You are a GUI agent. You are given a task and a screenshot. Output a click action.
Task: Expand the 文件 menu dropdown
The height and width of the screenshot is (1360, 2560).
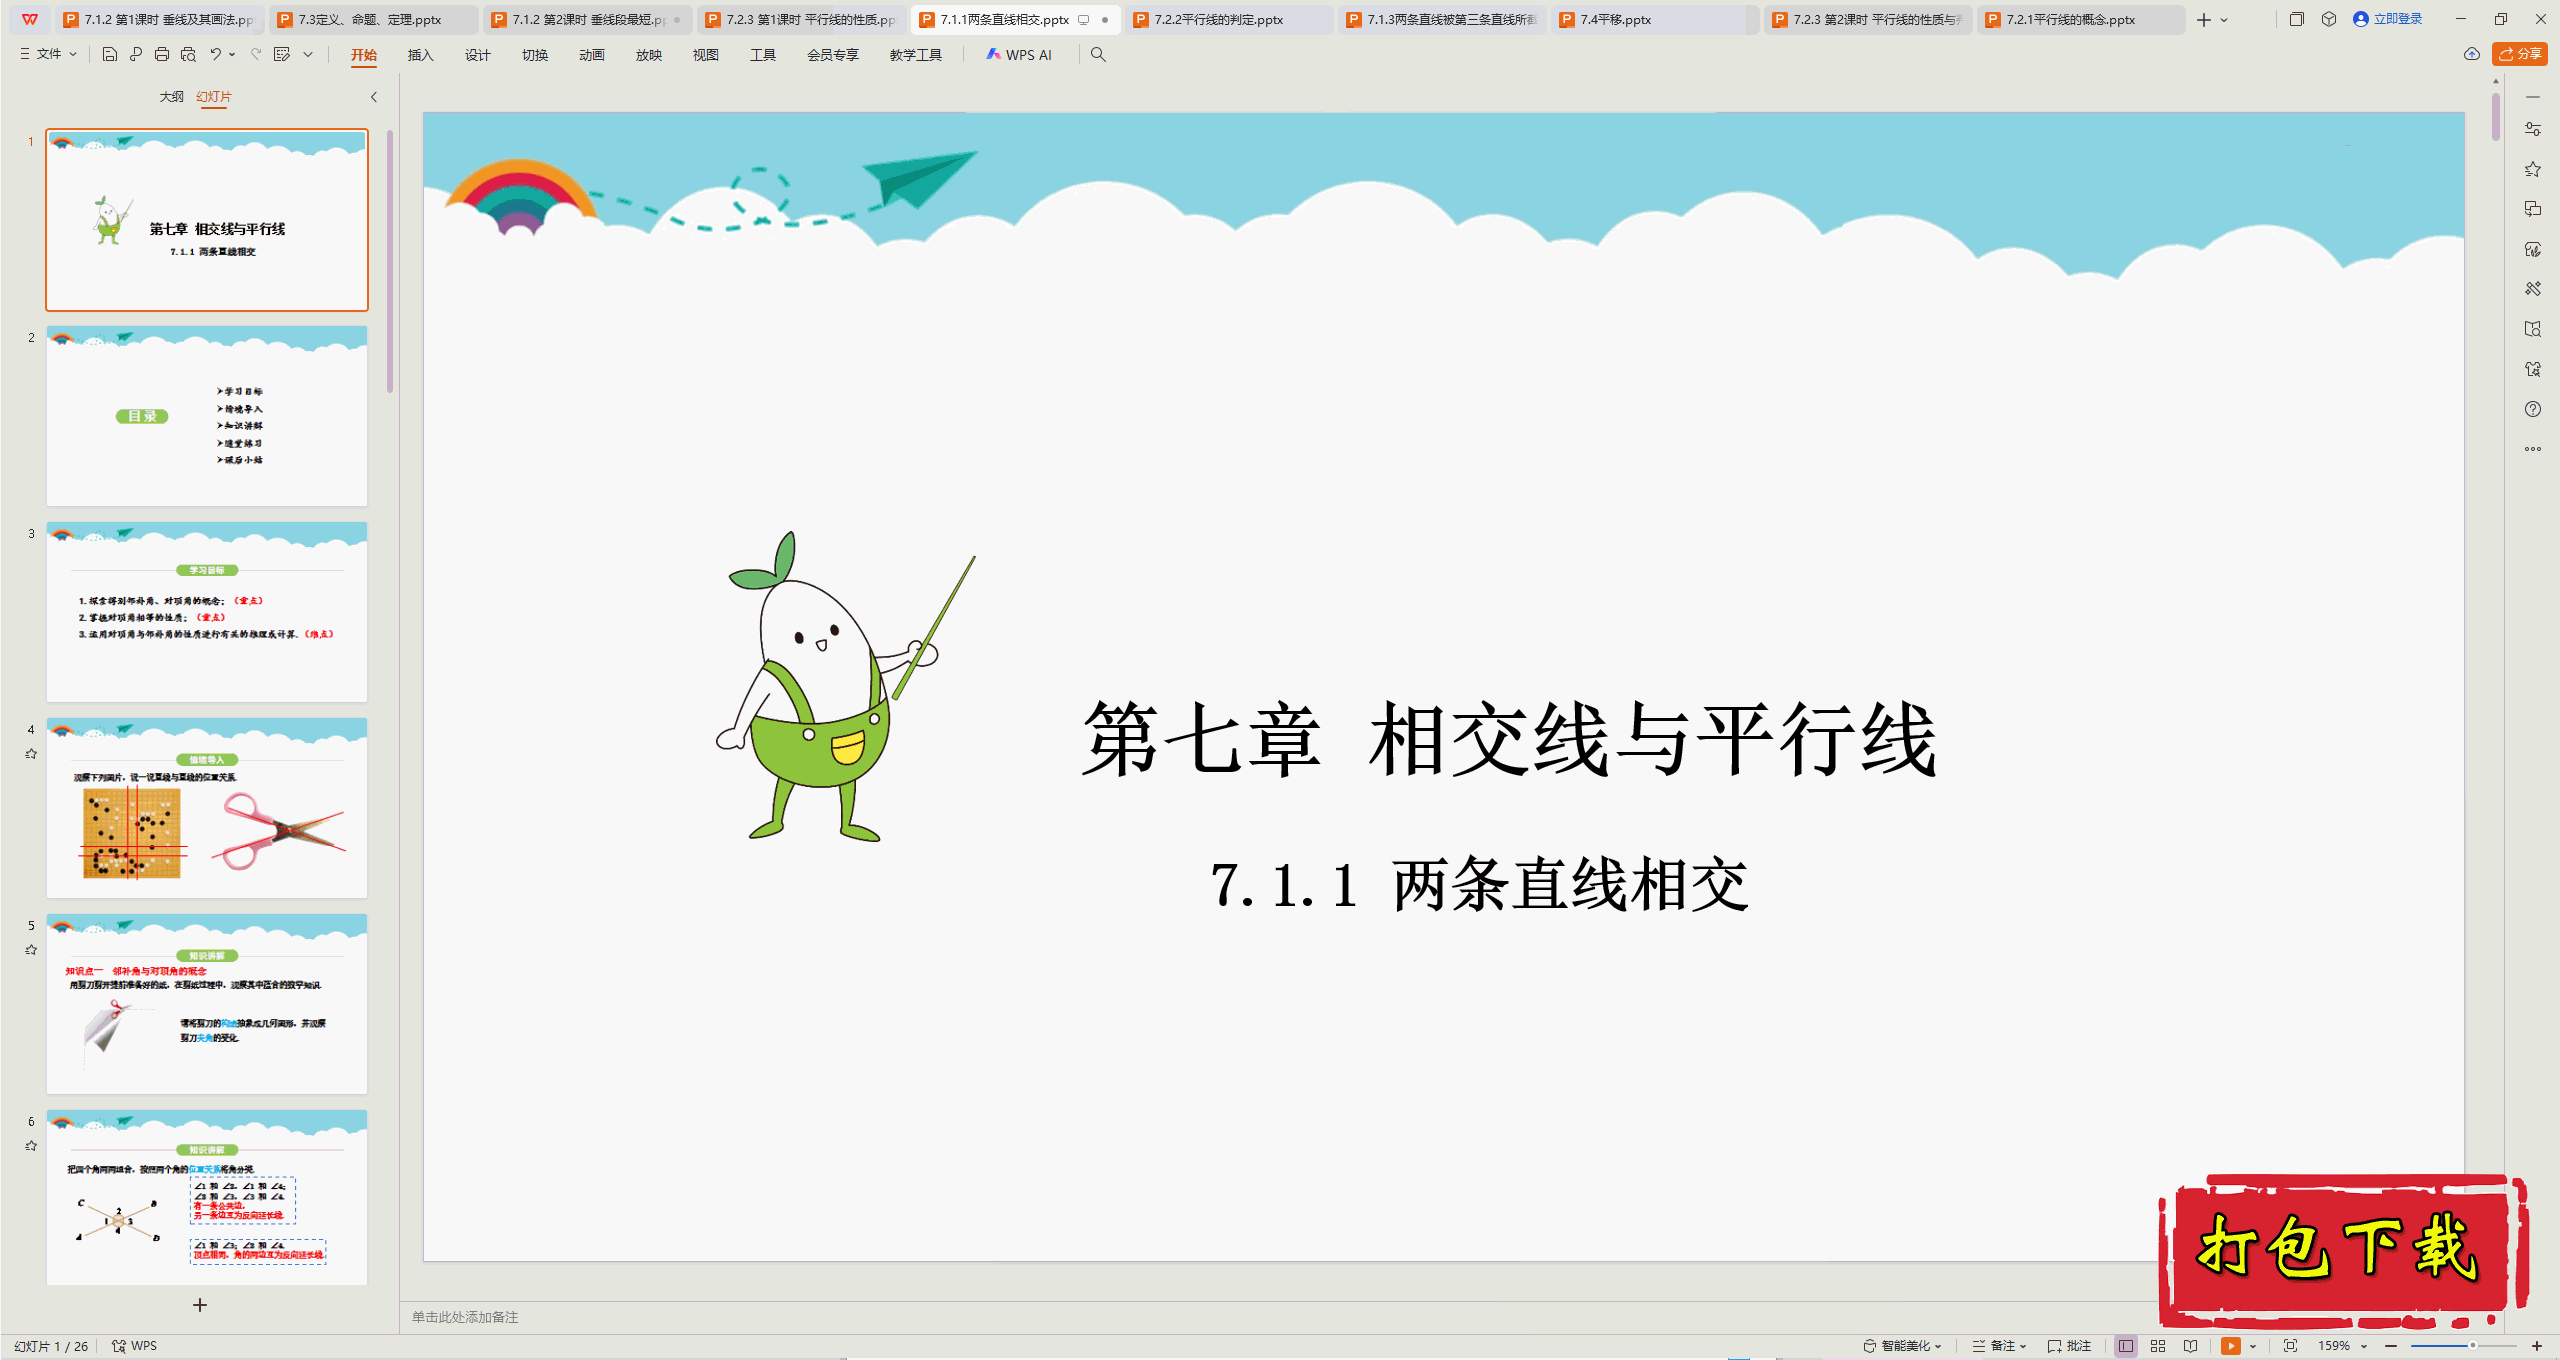point(49,55)
